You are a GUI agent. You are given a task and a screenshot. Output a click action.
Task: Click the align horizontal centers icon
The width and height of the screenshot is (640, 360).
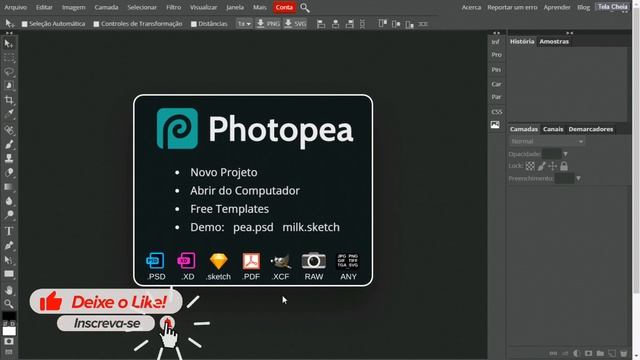[336, 24]
